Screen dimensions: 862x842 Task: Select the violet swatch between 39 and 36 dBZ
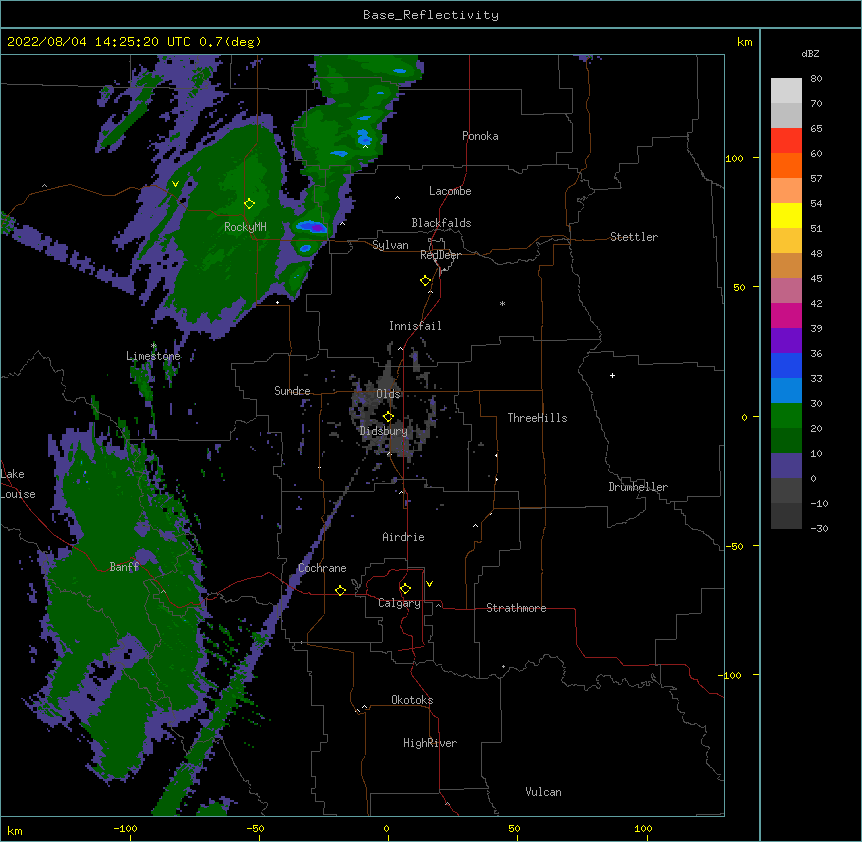pyautogui.click(x=786, y=341)
